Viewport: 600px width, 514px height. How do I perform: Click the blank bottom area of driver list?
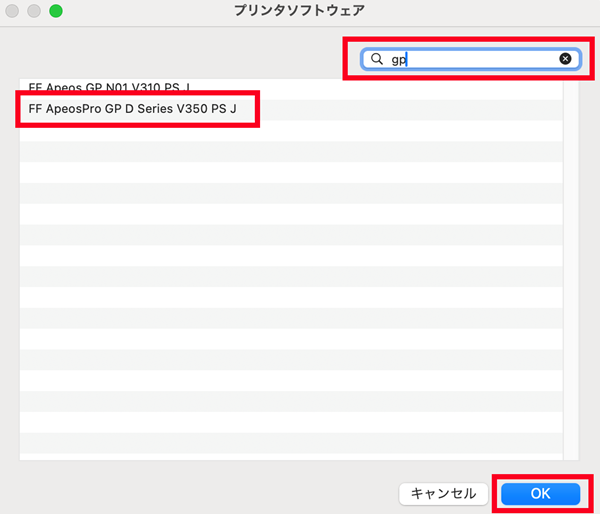coord(290,440)
